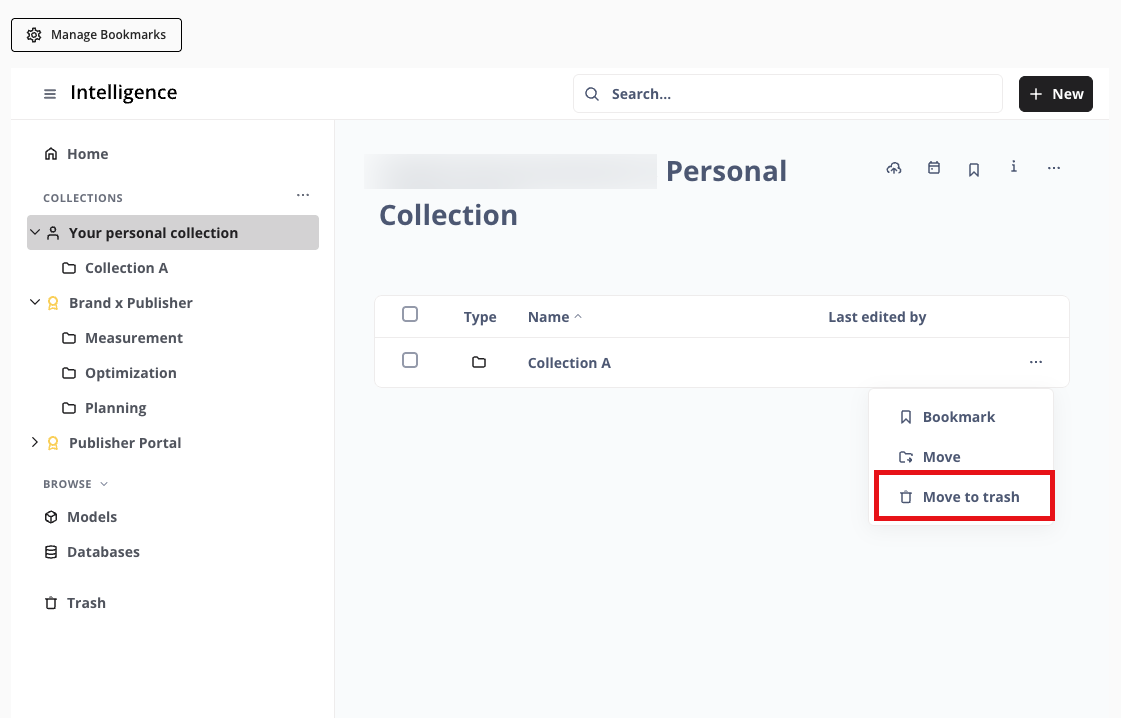Image resolution: width=1121 pixels, height=718 pixels.
Task: Toggle the select-all checkbox in table header
Action: pos(410,314)
